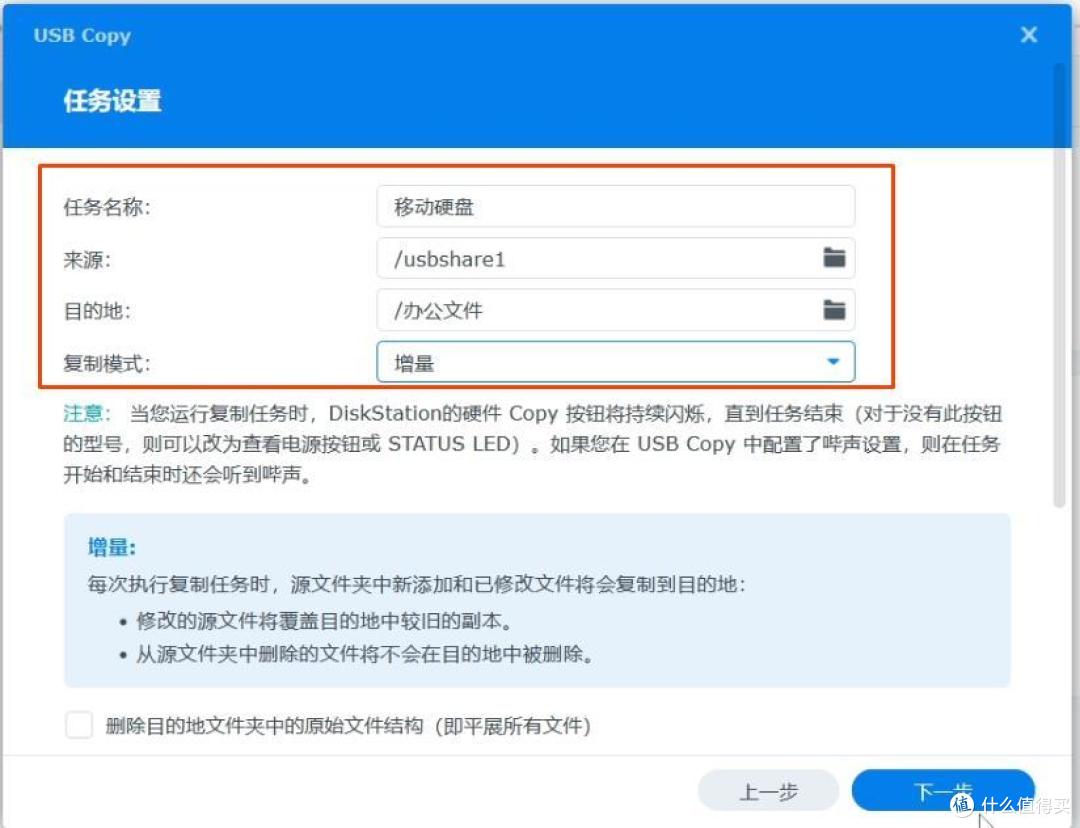The height and width of the screenshot is (828, 1080).
Task: Click the USB Copy title text
Action: (82, 35)
